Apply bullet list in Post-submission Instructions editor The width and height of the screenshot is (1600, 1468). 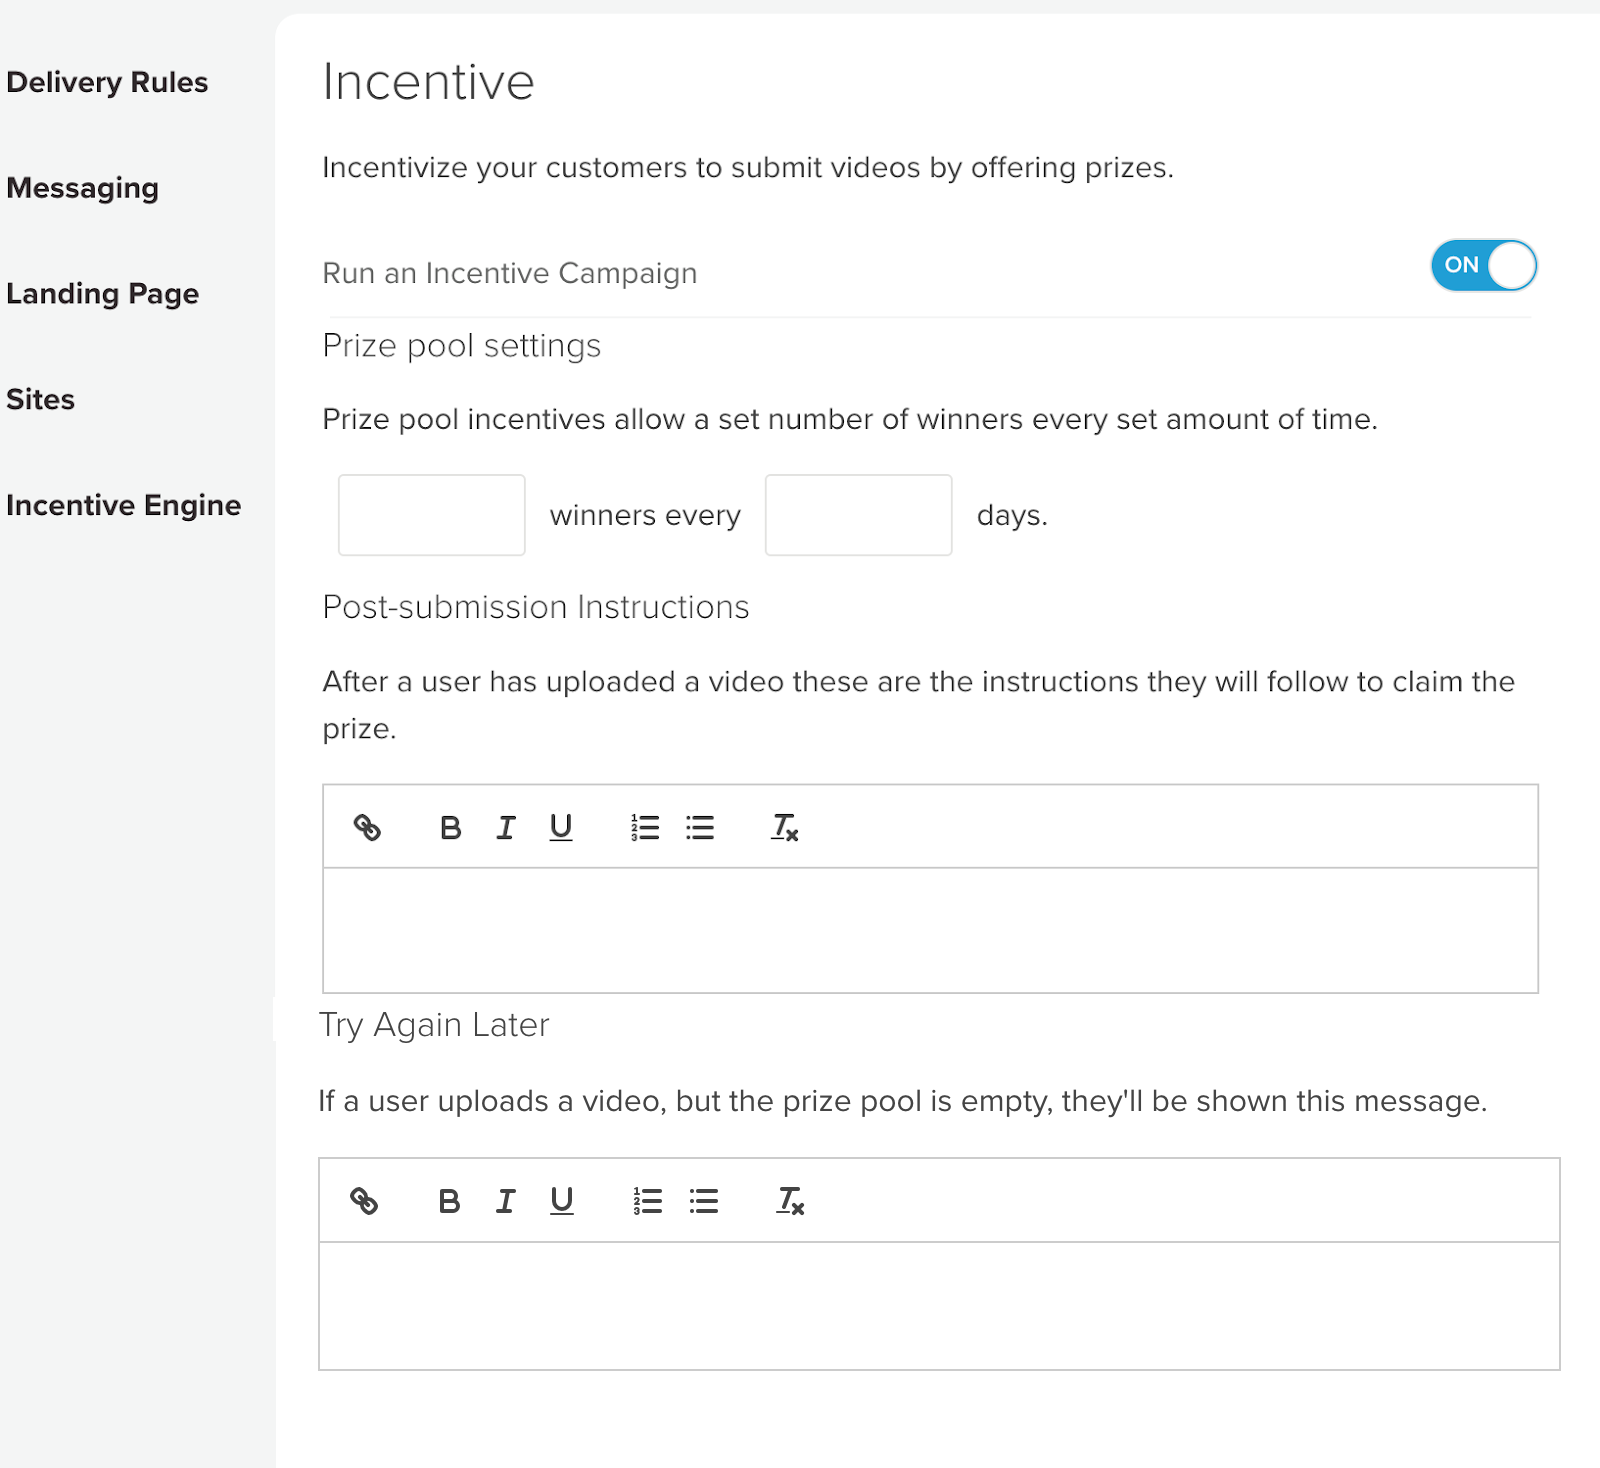(x=700, y=827)
